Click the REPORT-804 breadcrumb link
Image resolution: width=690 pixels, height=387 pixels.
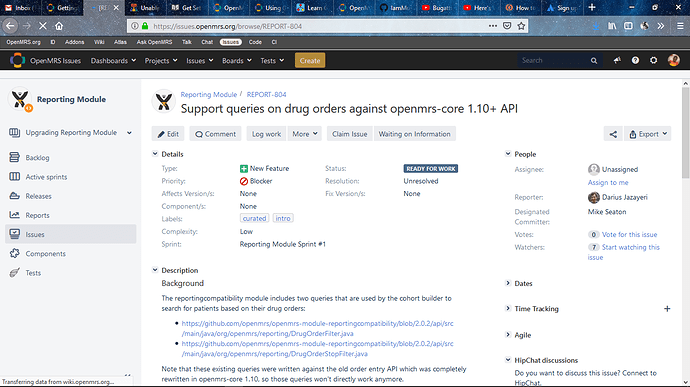(x=266, y=95)
